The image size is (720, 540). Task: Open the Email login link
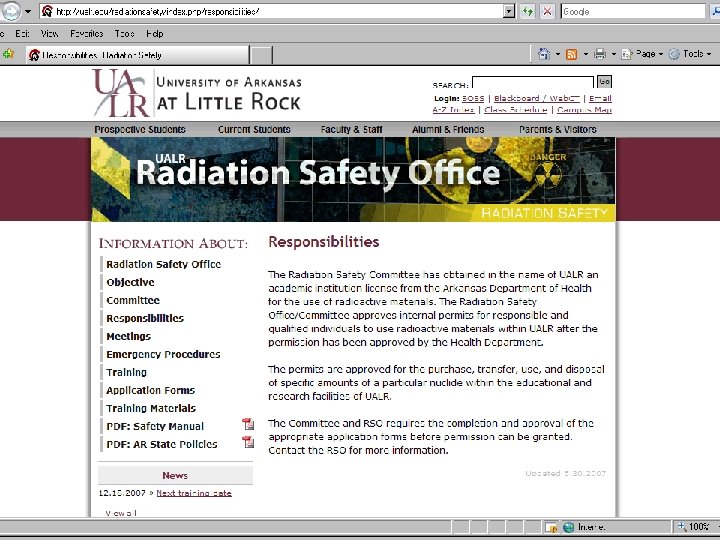tap(600, 98)
